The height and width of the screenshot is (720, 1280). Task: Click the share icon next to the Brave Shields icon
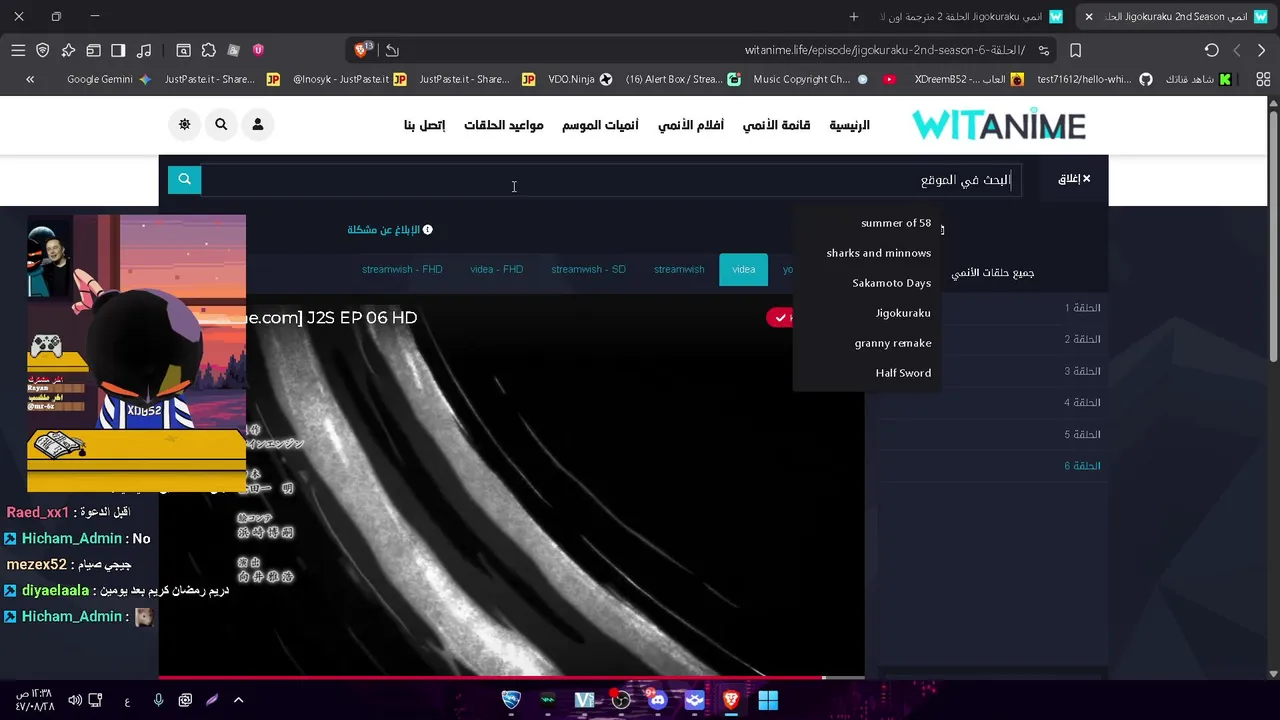click(392, 50)
